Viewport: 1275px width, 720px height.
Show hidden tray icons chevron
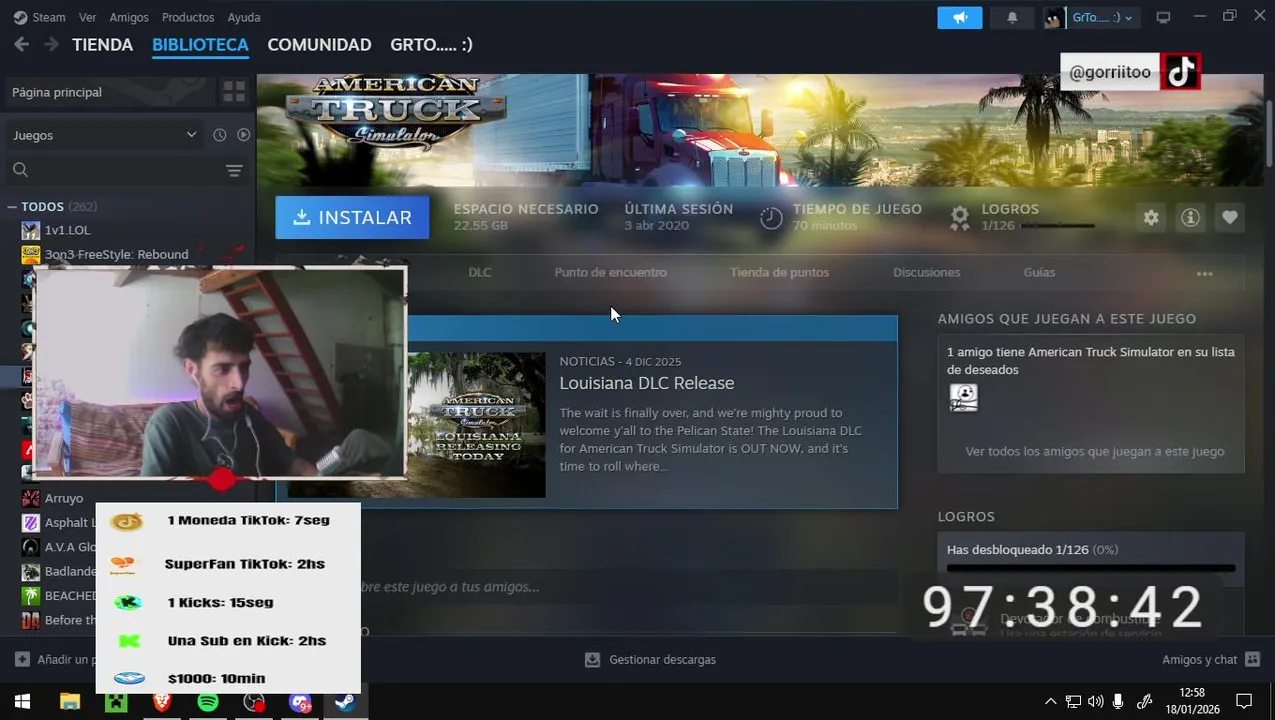pos(1050,702)
